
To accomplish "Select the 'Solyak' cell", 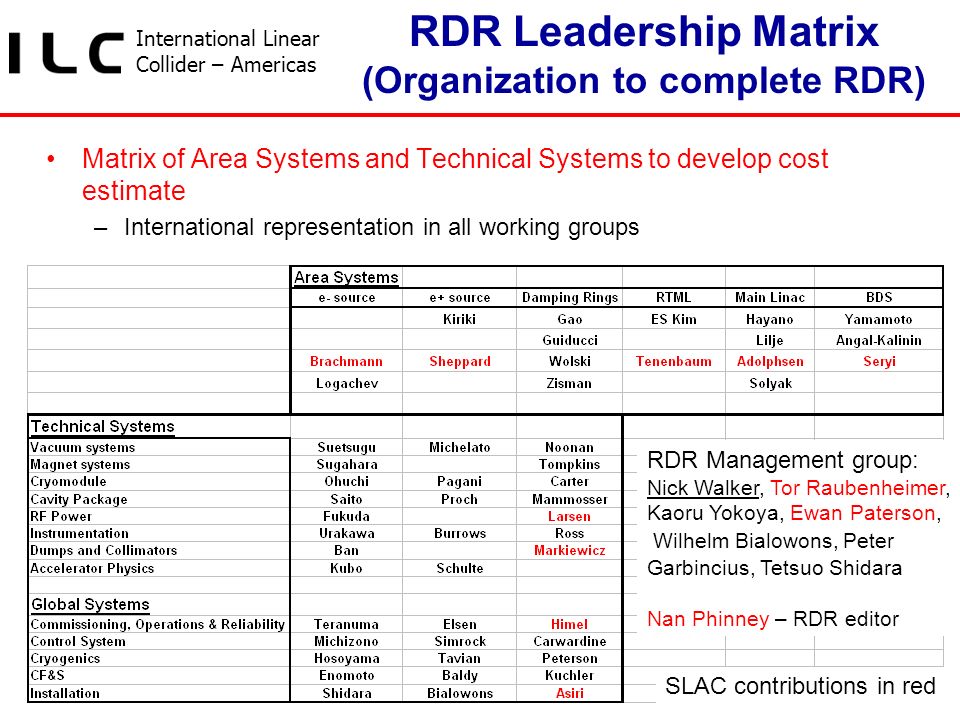I will point(771,383).
